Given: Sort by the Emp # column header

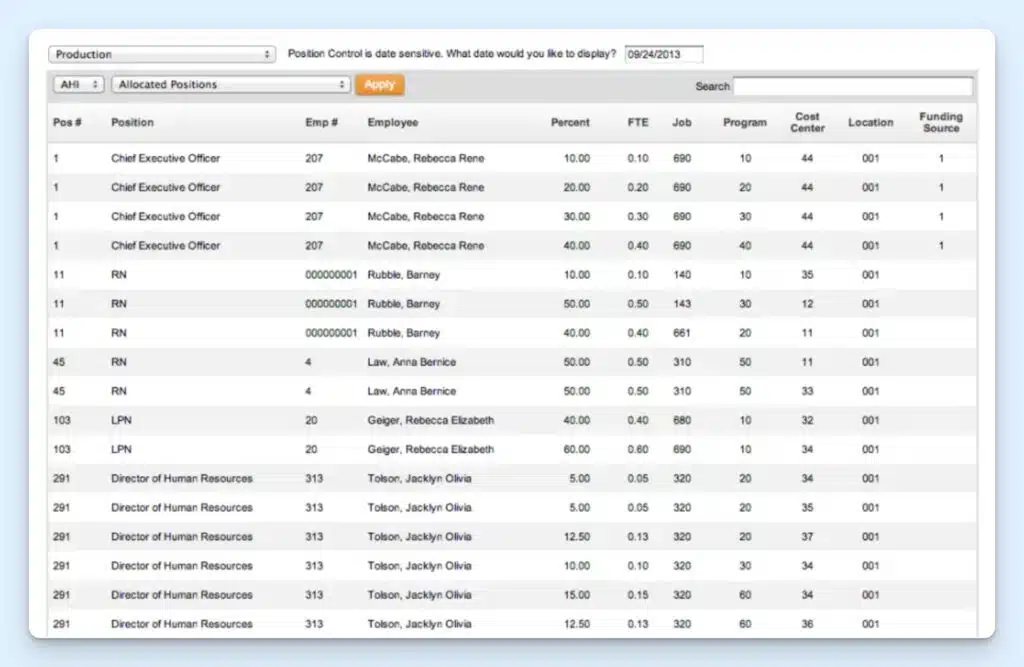Looking at the screenshot, I should coord(321,122).
